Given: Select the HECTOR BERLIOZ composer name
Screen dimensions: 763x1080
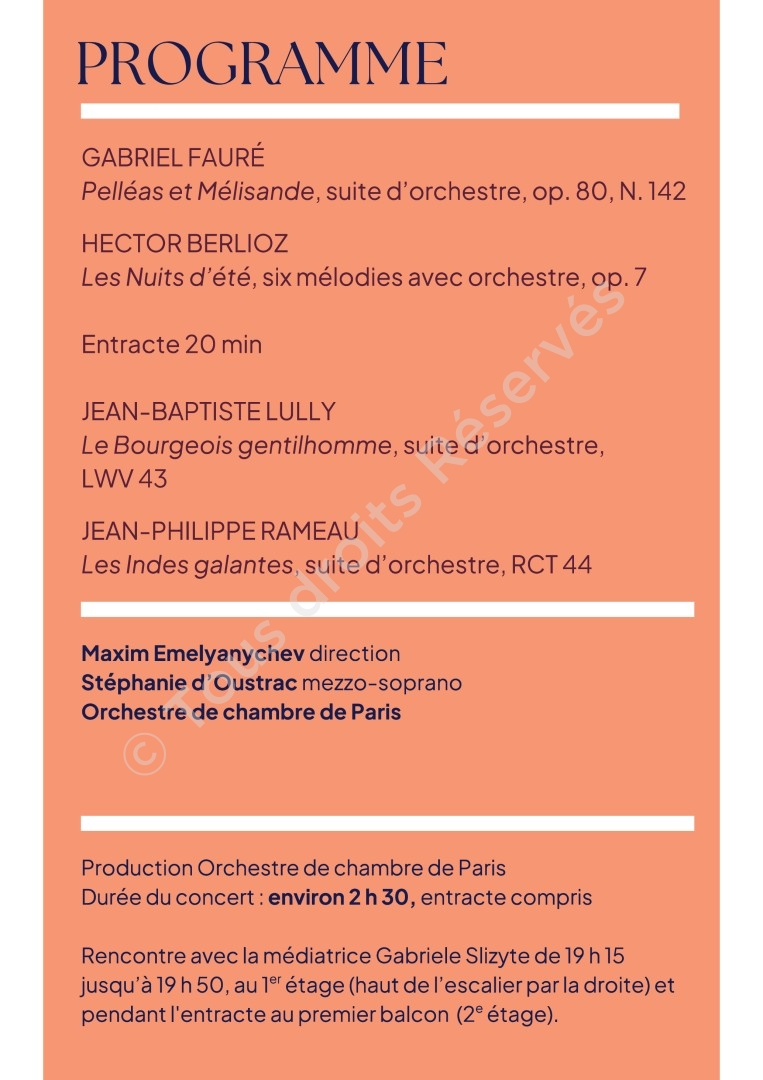Looking at the screenshot, I should [185, 243].
